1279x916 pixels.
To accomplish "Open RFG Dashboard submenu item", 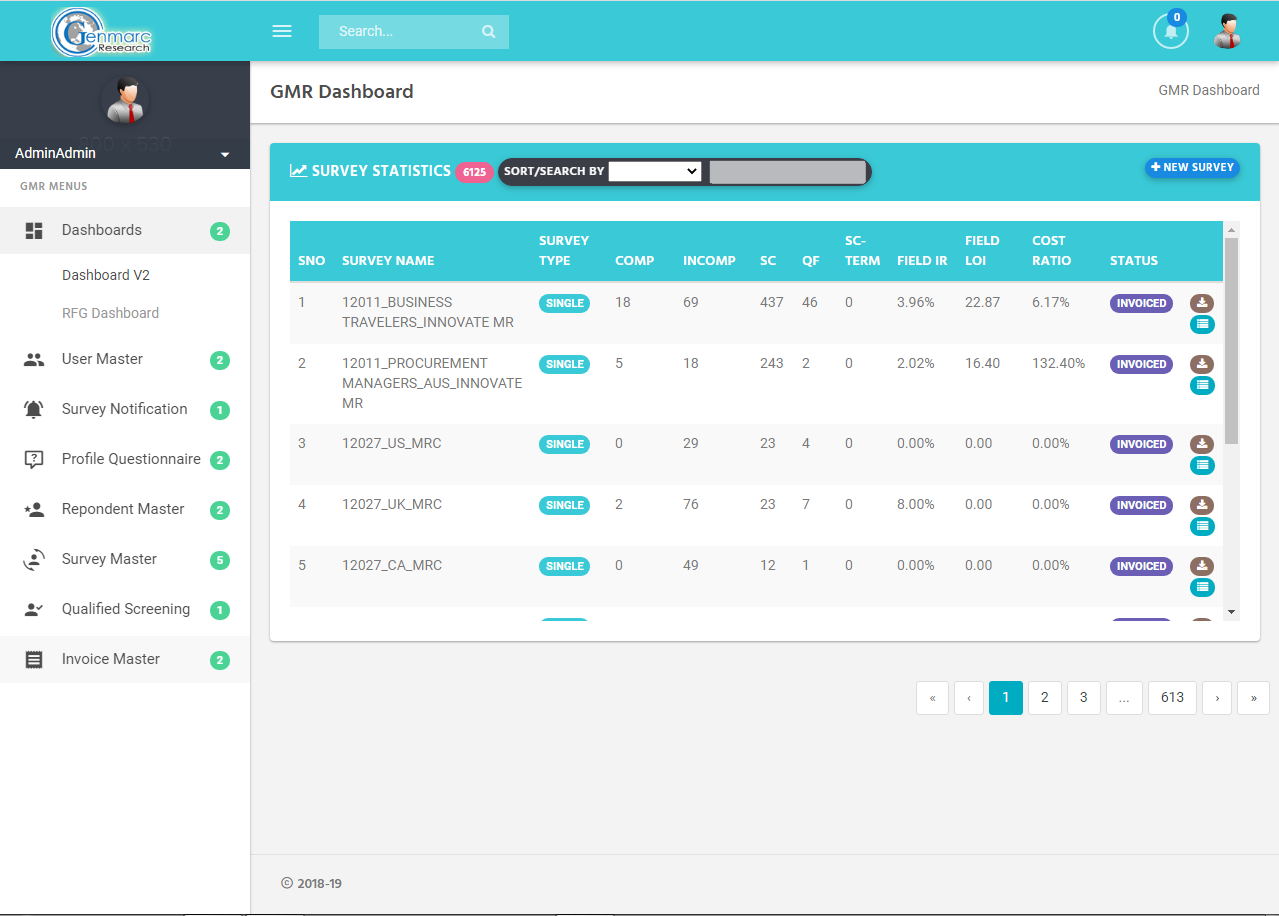I will pyautogui.click(x=110, y=313).
